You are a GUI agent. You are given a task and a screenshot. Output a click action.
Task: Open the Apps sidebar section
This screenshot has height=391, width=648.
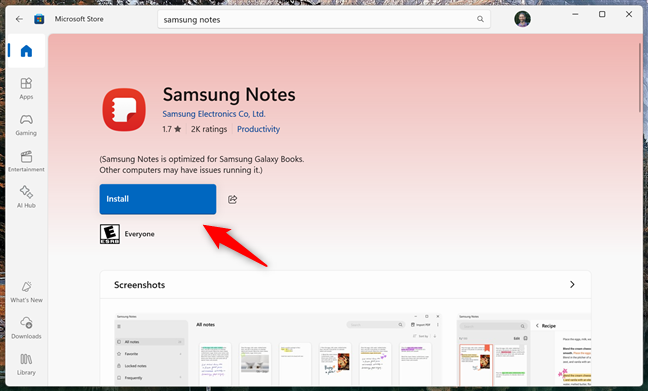(x=26, y=88)
